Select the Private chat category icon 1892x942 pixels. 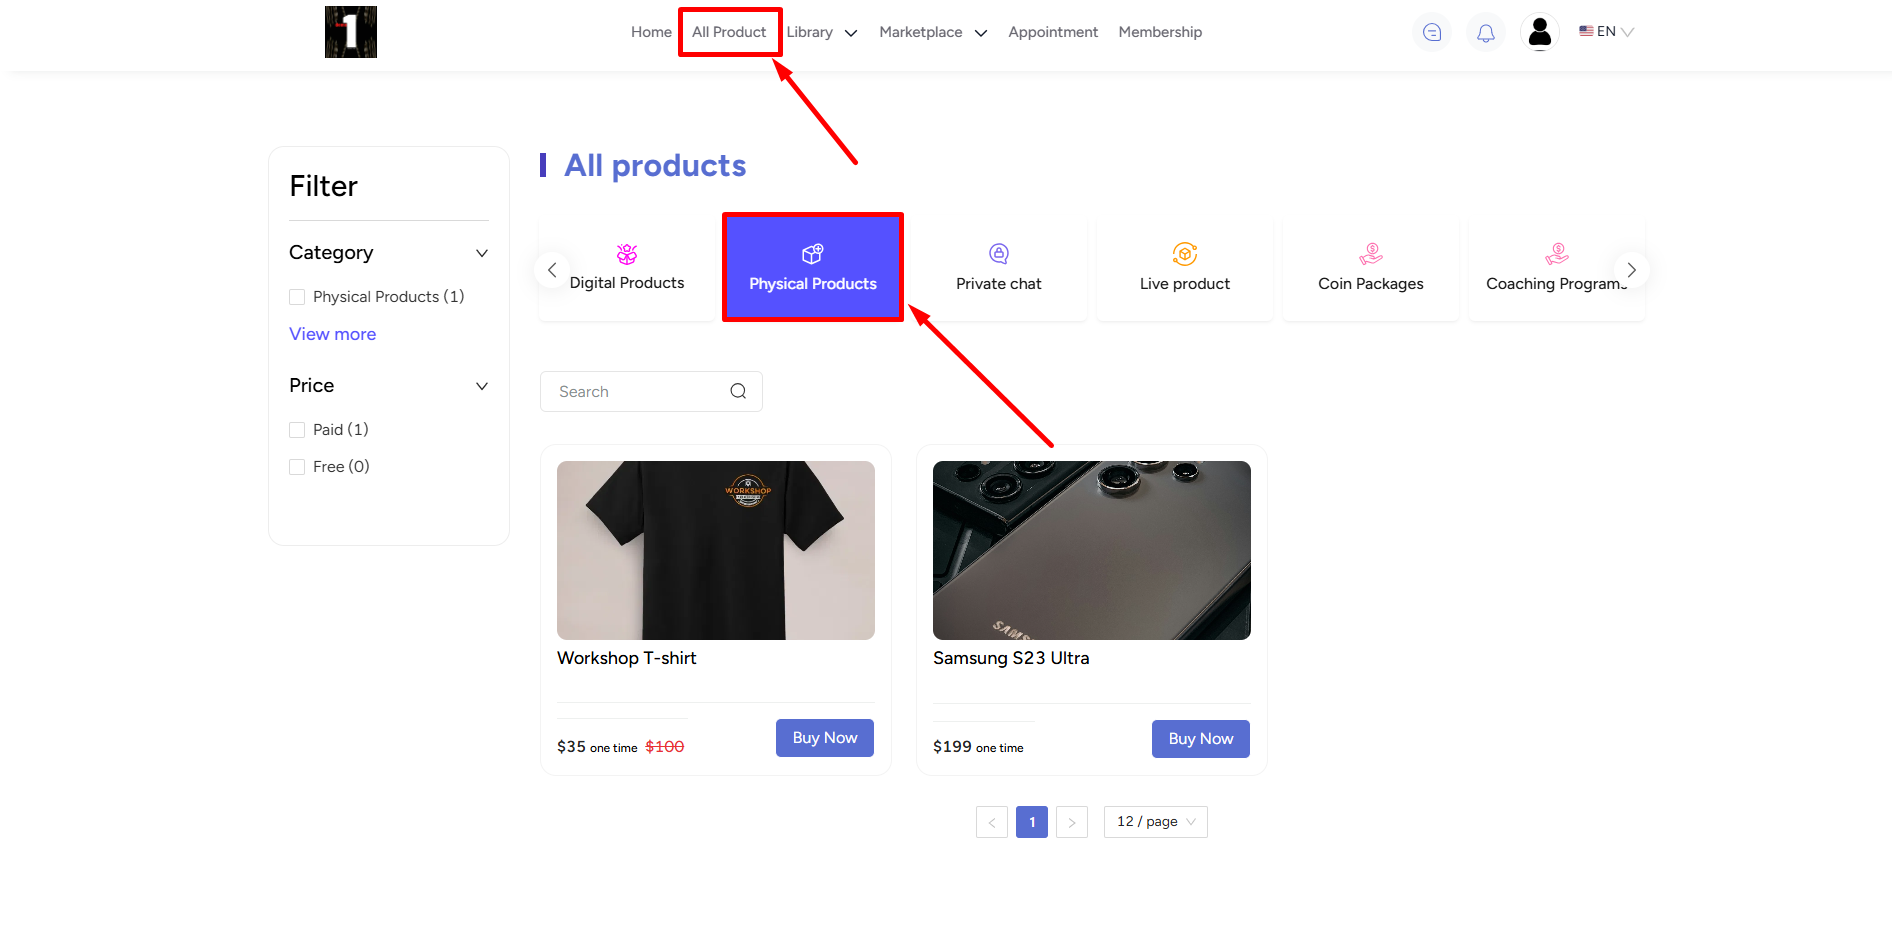[999, 254]
